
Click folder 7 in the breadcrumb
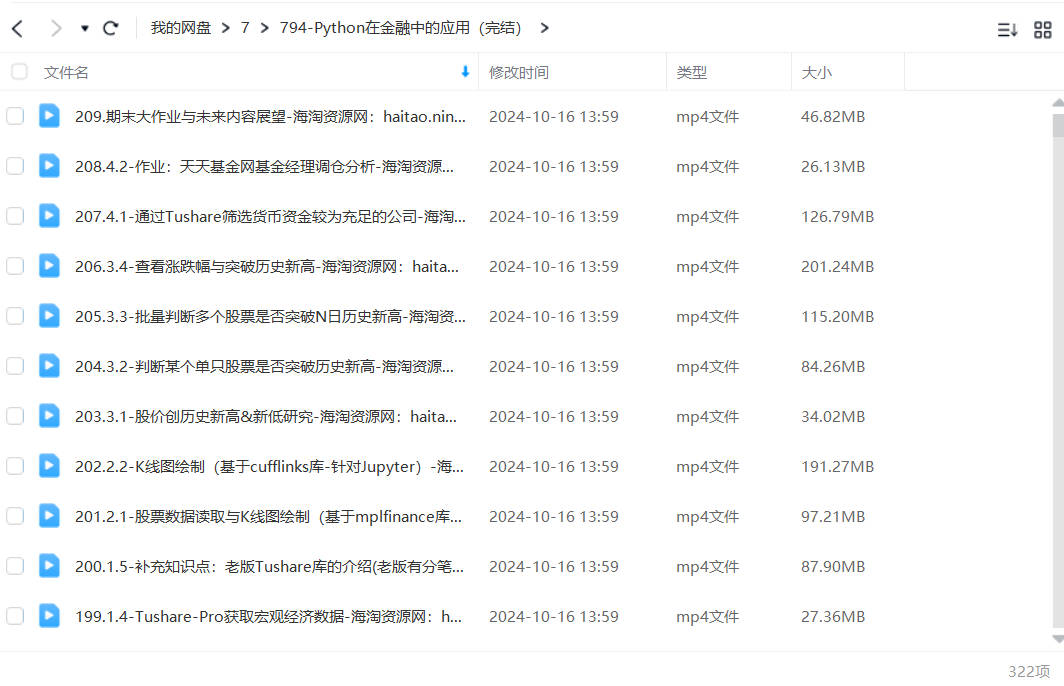pyautogui.click(x=244, y=28)
